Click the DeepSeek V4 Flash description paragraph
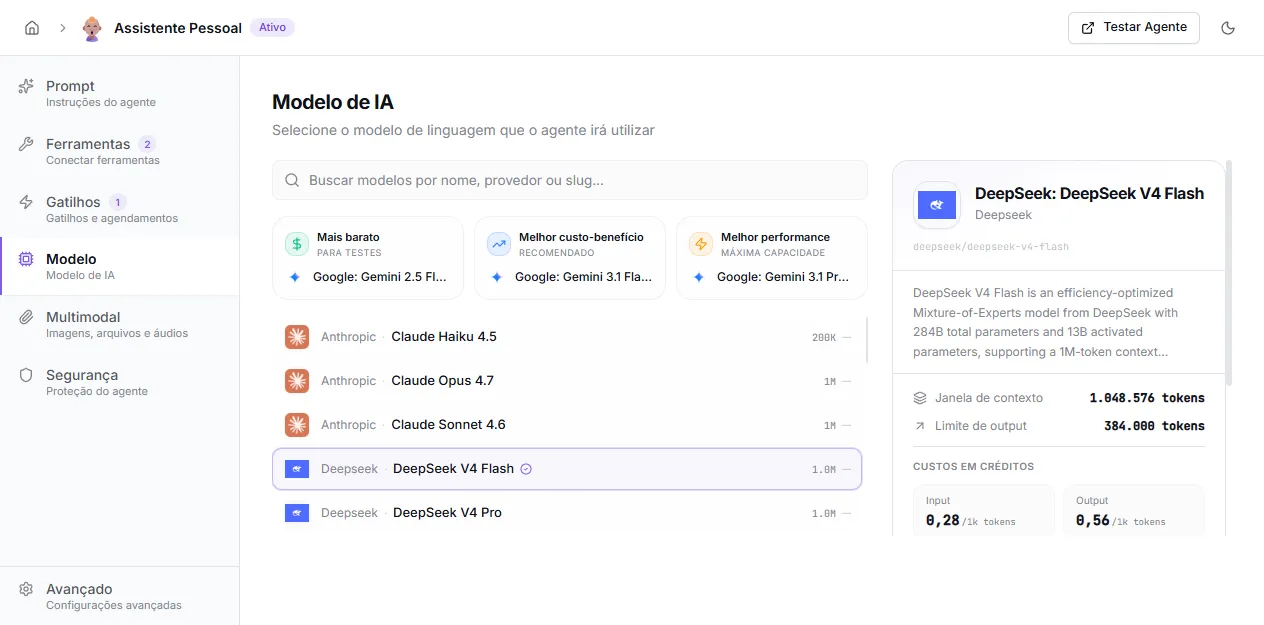Screen dimensions: 1264x625 tap(1046, 322)
